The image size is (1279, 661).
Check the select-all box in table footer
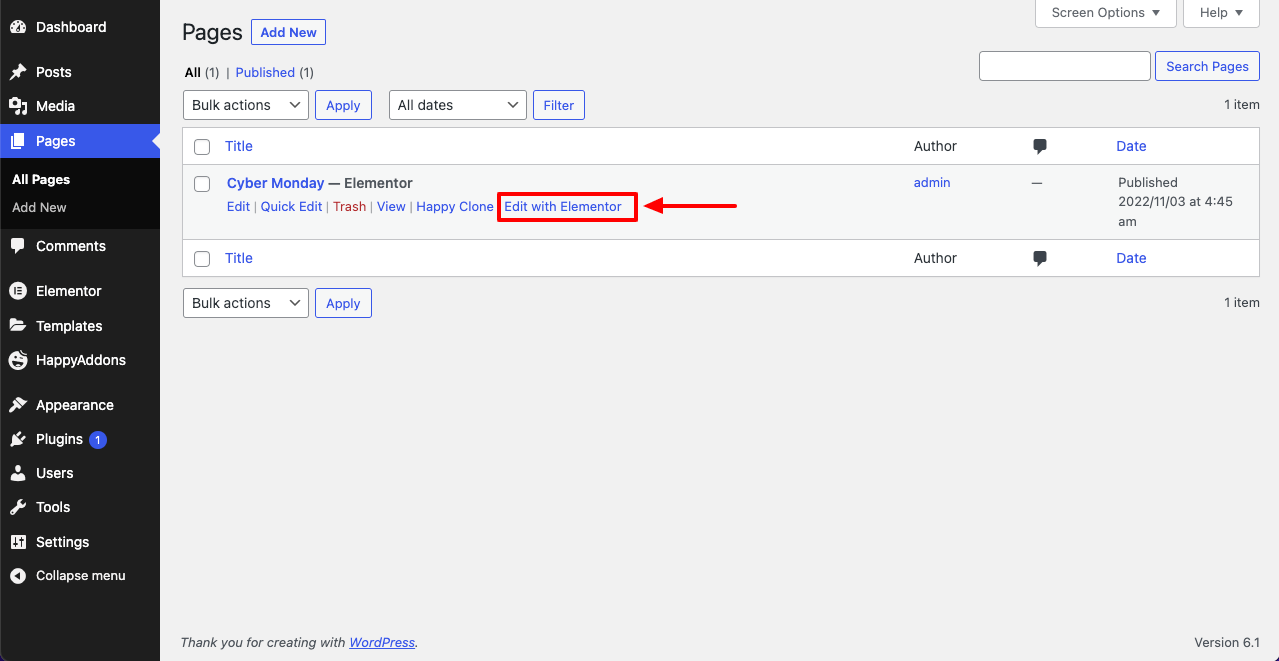(202, 259)
